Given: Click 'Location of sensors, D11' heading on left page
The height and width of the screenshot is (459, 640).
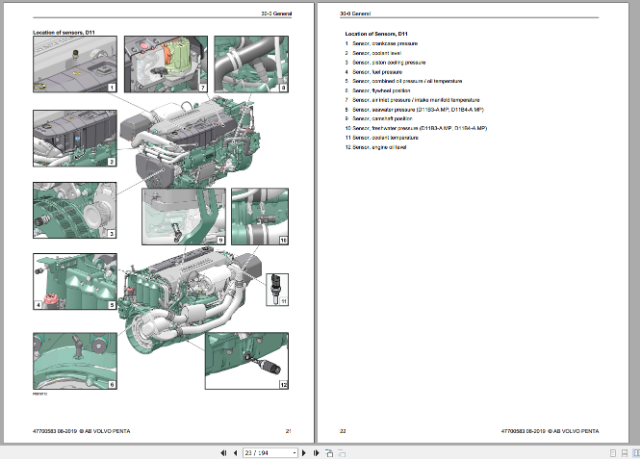Looking at the screenshot, I should pos(64,32).
